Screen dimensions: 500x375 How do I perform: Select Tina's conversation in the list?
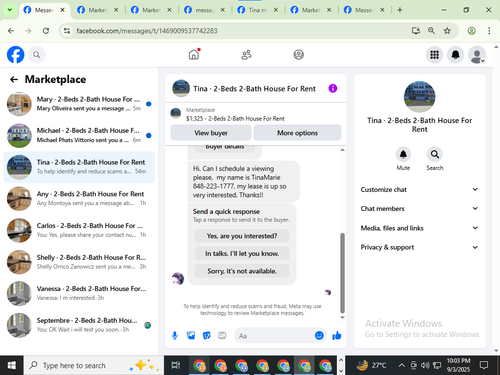click(79, 167)
